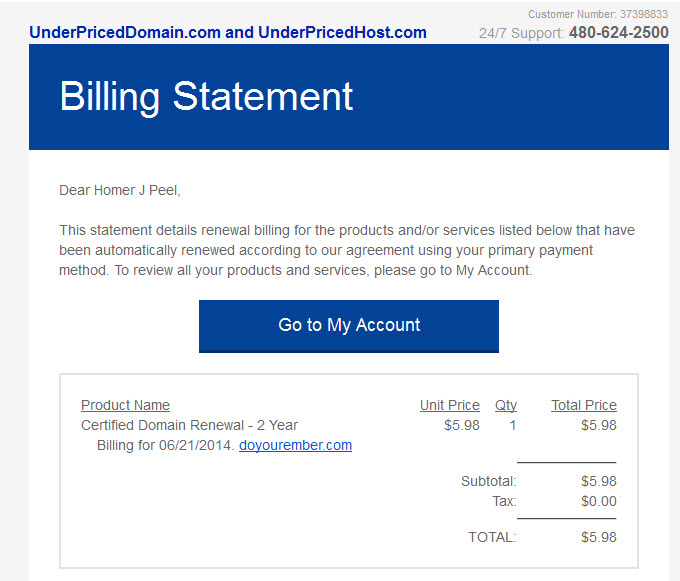This screenshot has height=581, width=680.
Task: Click the 480-624-2500 support phone number
Action: (618, 32)
